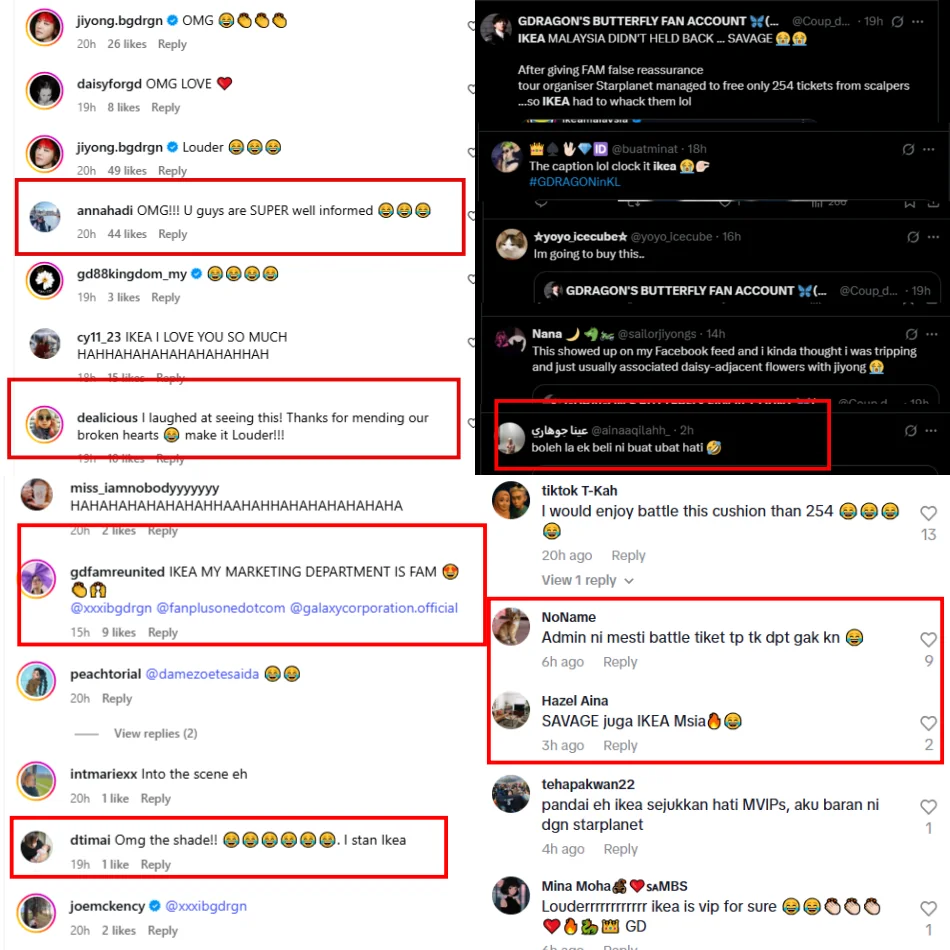
Task: Open three-dot menu on yoyo_icecube tweet
Action: tap(933, 237)
